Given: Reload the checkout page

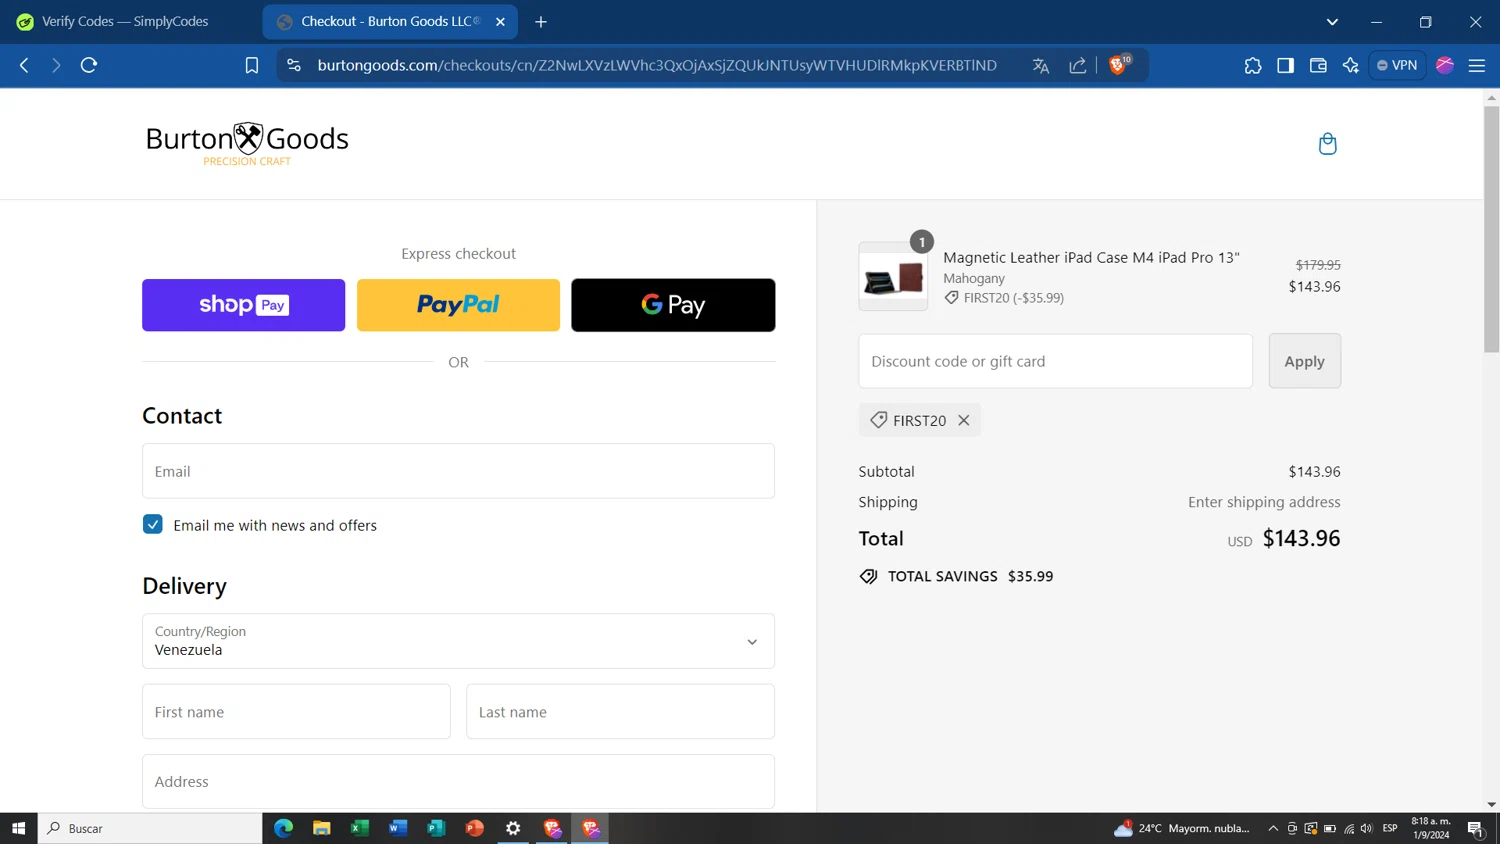Looking at the screenshot, I should tap(89, 65).
